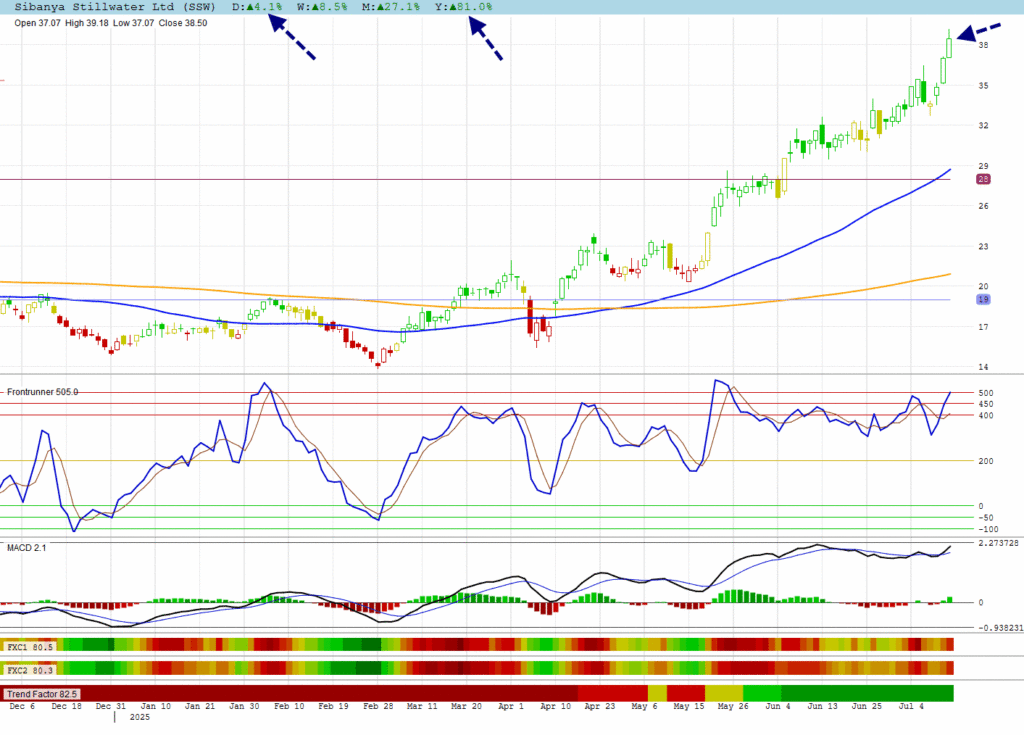Click the Frontrunner 200 level label
Screen dimensions: 1024x735
(x=985, y=461)
